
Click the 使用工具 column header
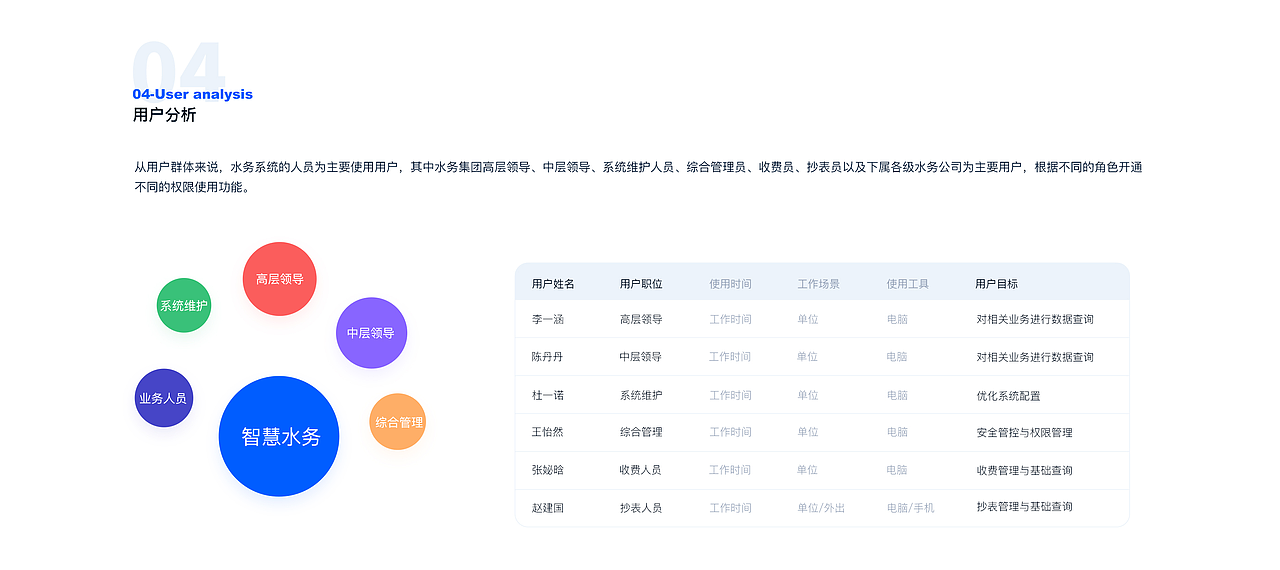[908, 284]
